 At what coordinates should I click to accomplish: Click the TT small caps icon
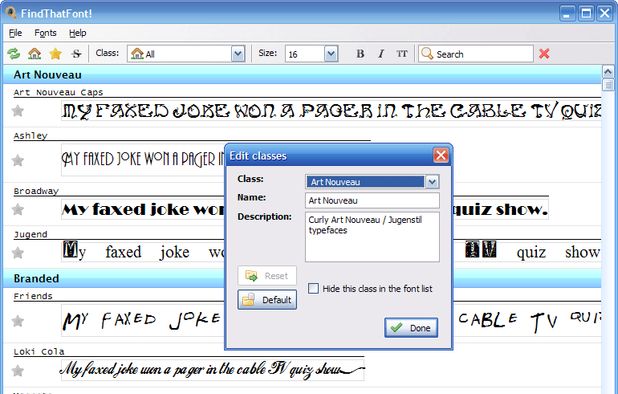coord(402,54)
